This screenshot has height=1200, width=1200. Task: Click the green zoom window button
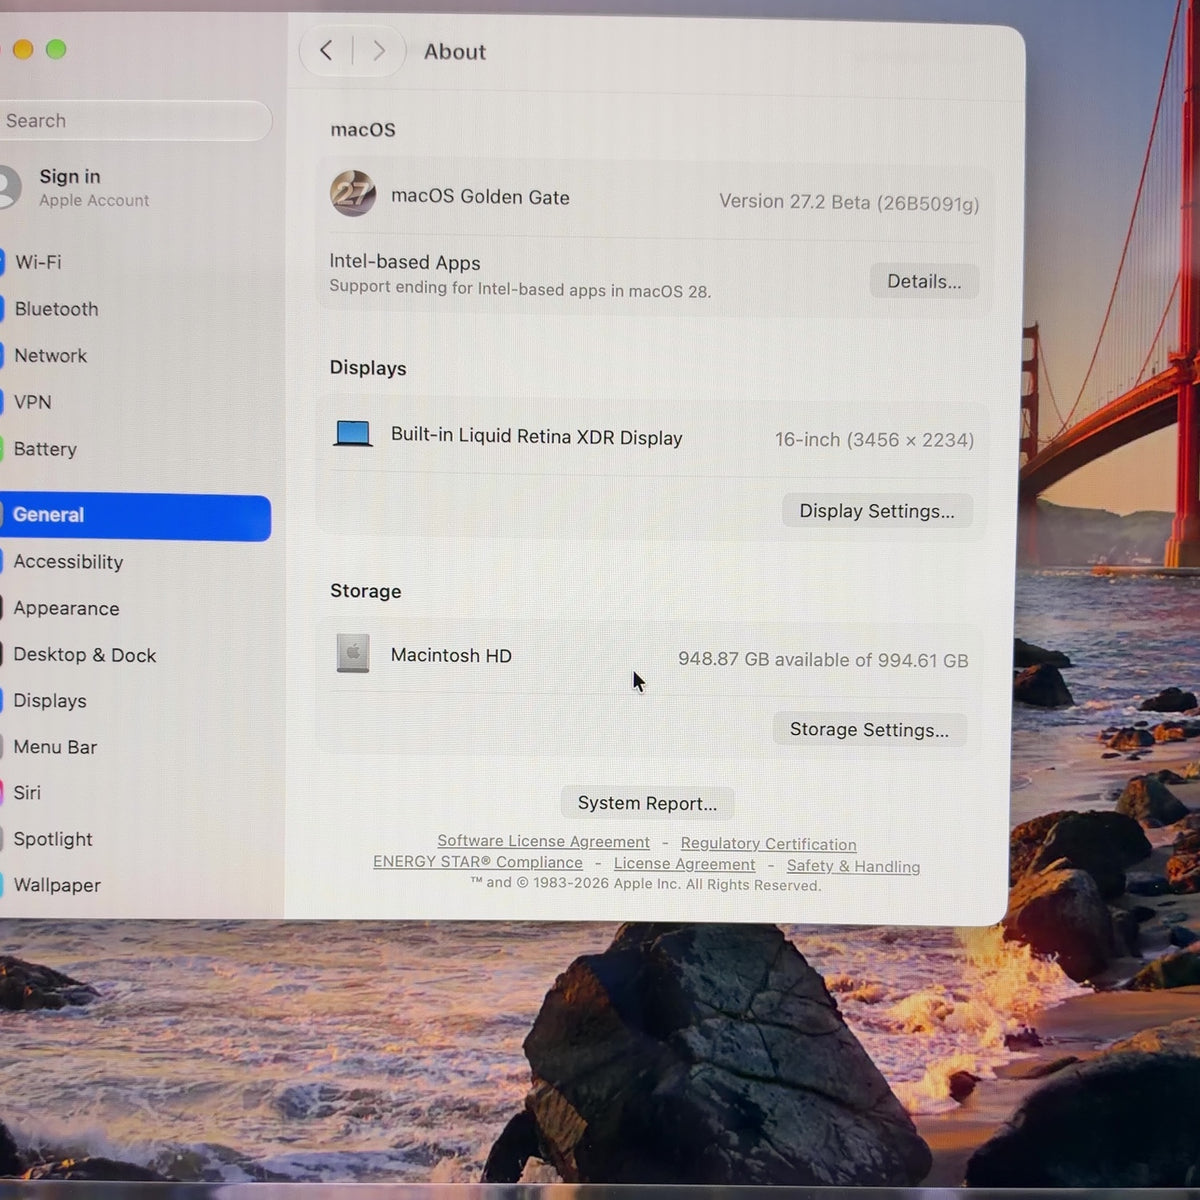[x=56, y=49]
